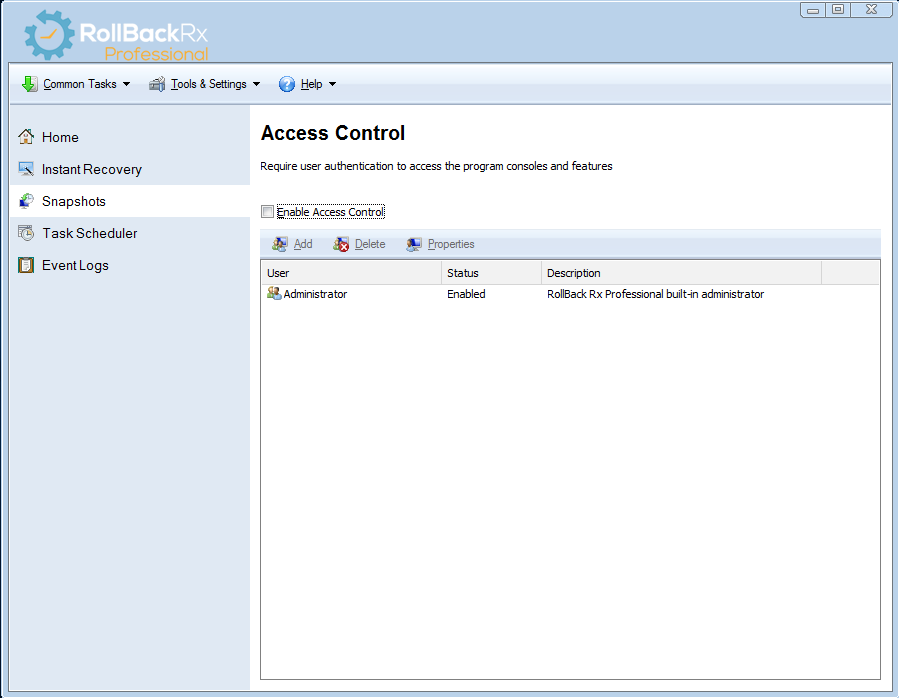
Task: Click the RollBack Rx gear logo
Action: point(49,35)
